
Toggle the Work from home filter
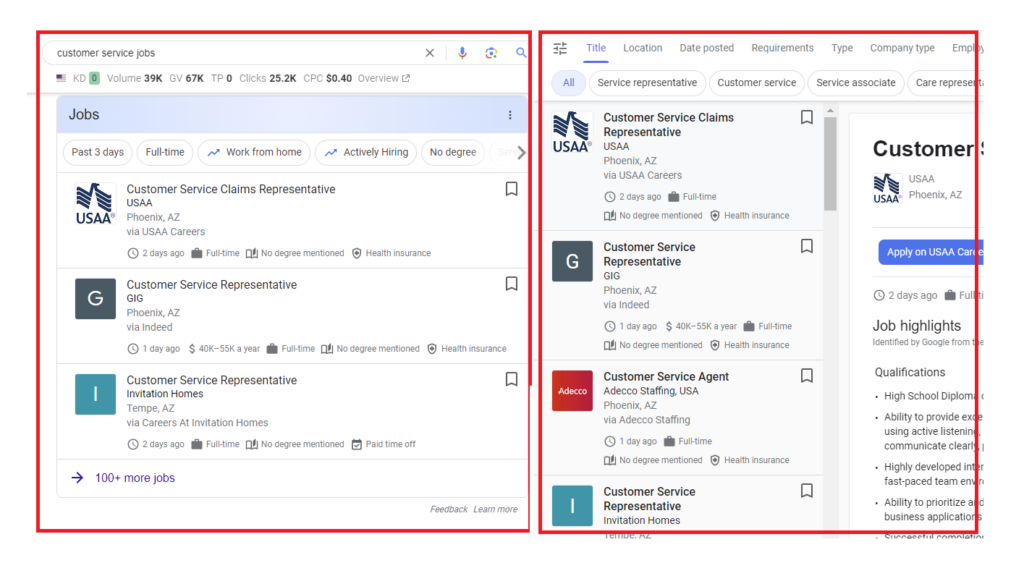[x=254, y=152]
